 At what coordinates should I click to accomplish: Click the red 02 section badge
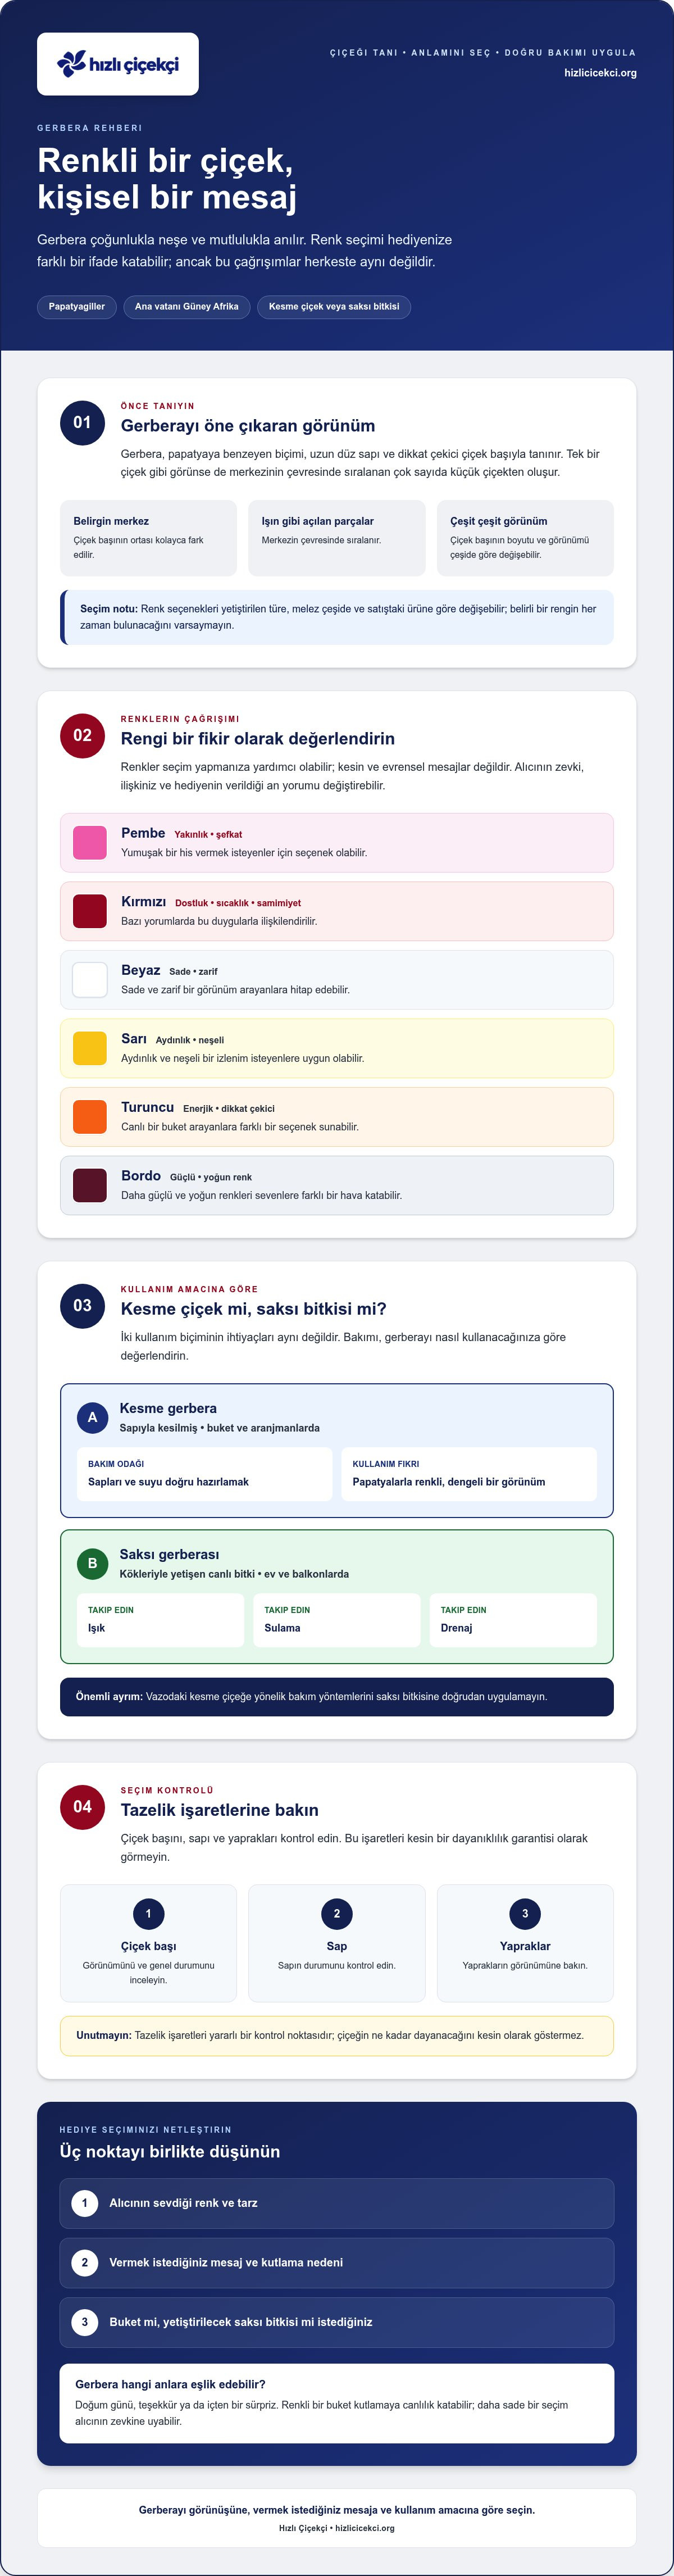(x=82, y=735)
